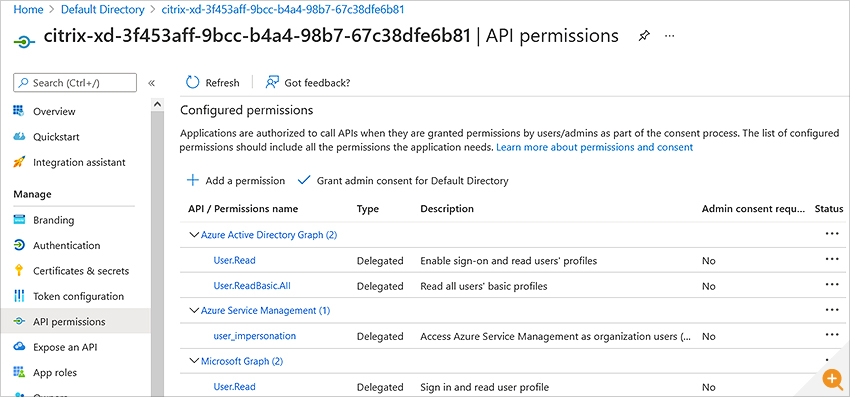This screenshot has height=397, width=850.
Task: Click the Search (Ctrl+/) input field
Action: click(x=75, y=83)
